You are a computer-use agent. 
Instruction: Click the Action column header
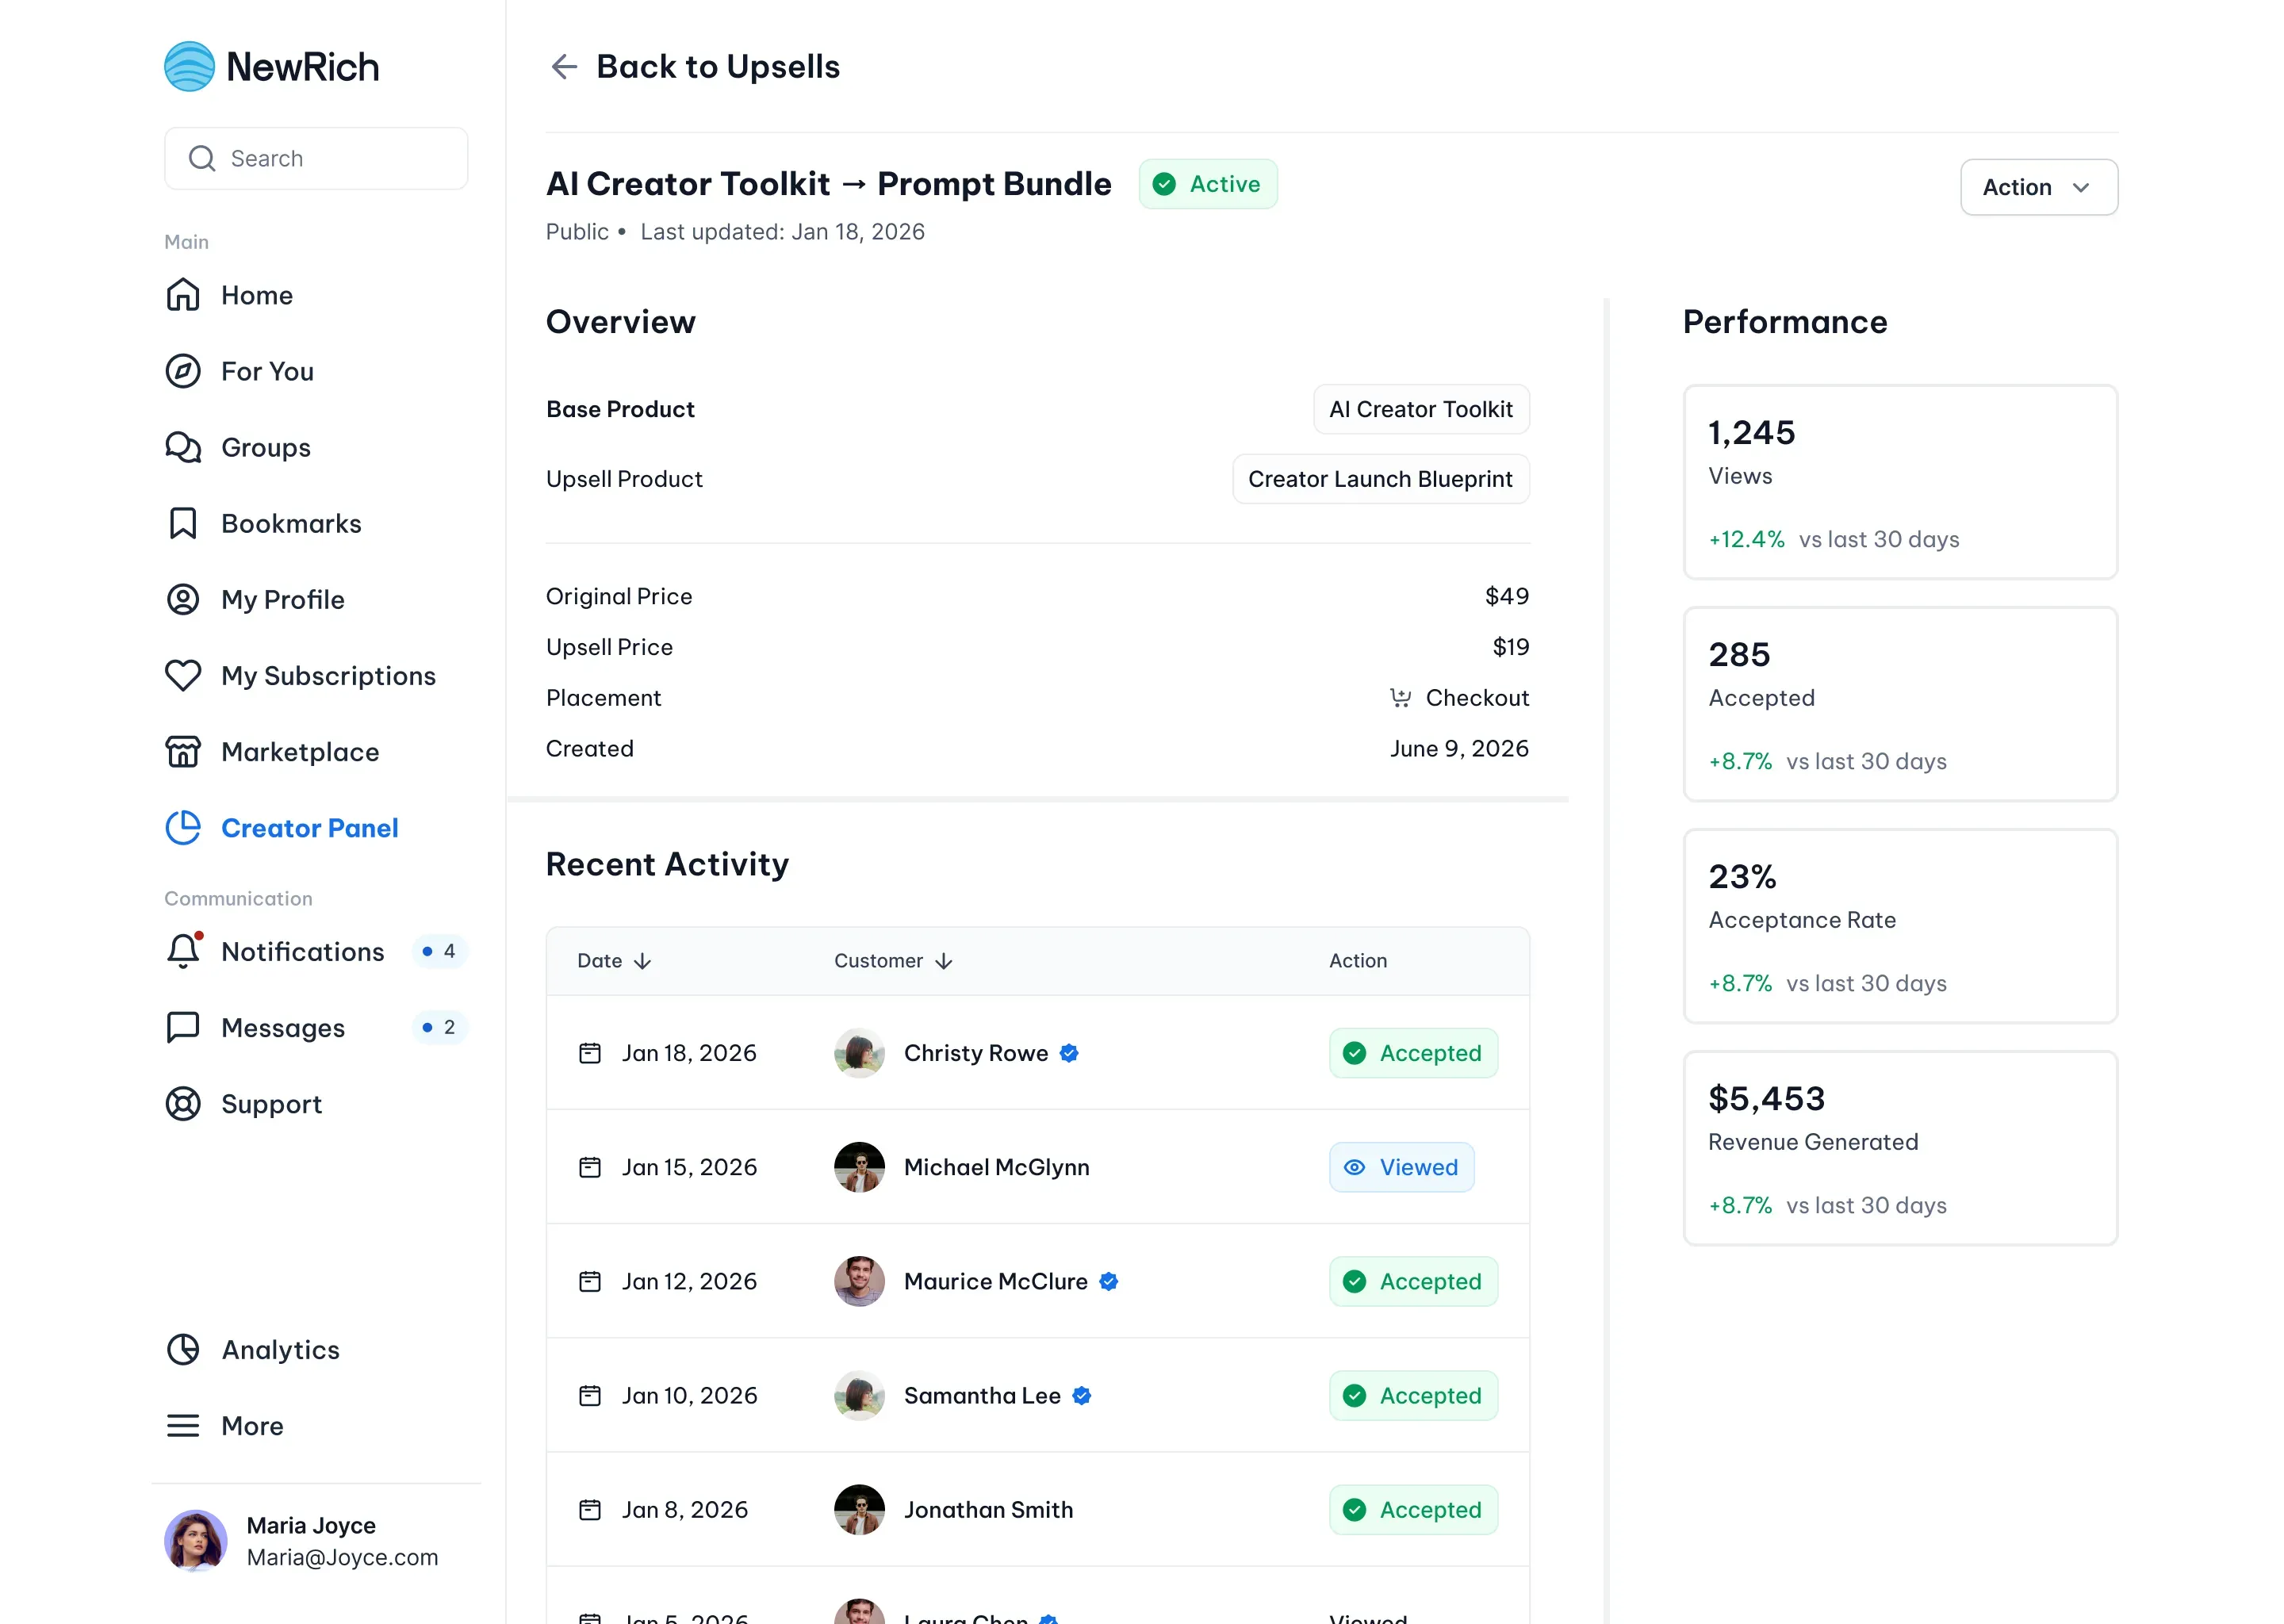coord(1358,960)
